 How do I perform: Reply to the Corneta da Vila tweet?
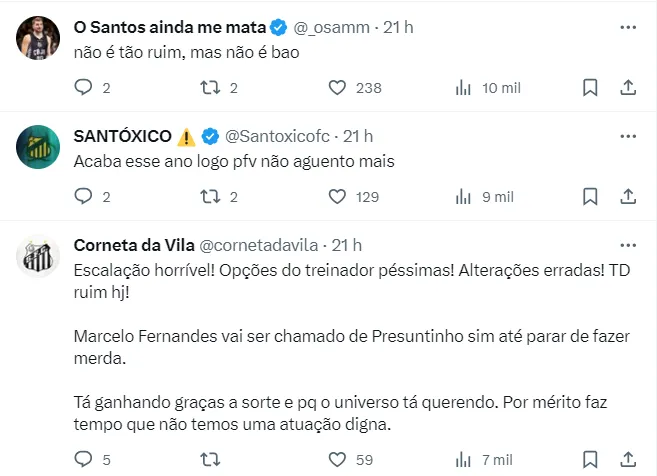click(x=83, y=459)
